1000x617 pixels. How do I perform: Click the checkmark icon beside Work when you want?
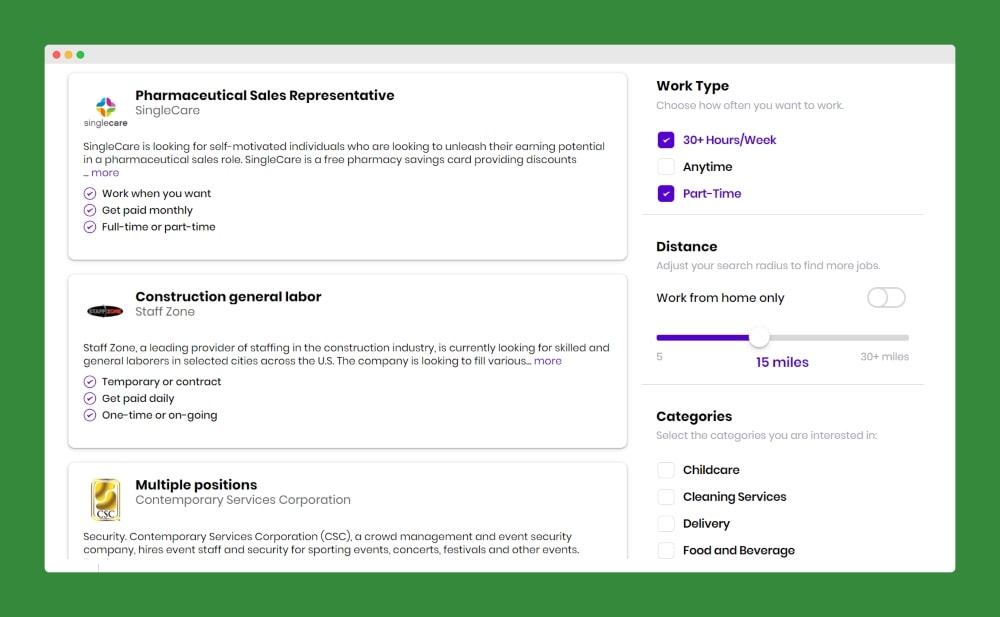tap(90, 194)
